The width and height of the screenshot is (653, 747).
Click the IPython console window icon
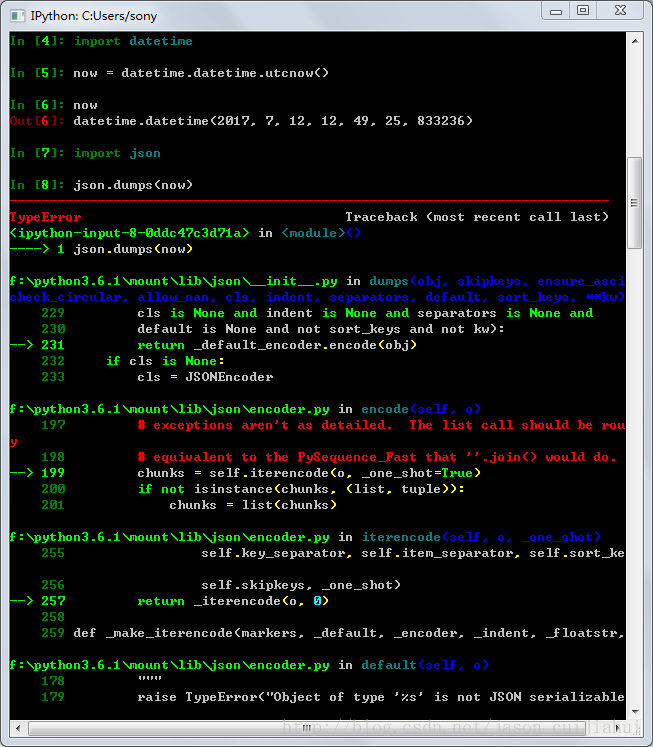tap(18, 16)
